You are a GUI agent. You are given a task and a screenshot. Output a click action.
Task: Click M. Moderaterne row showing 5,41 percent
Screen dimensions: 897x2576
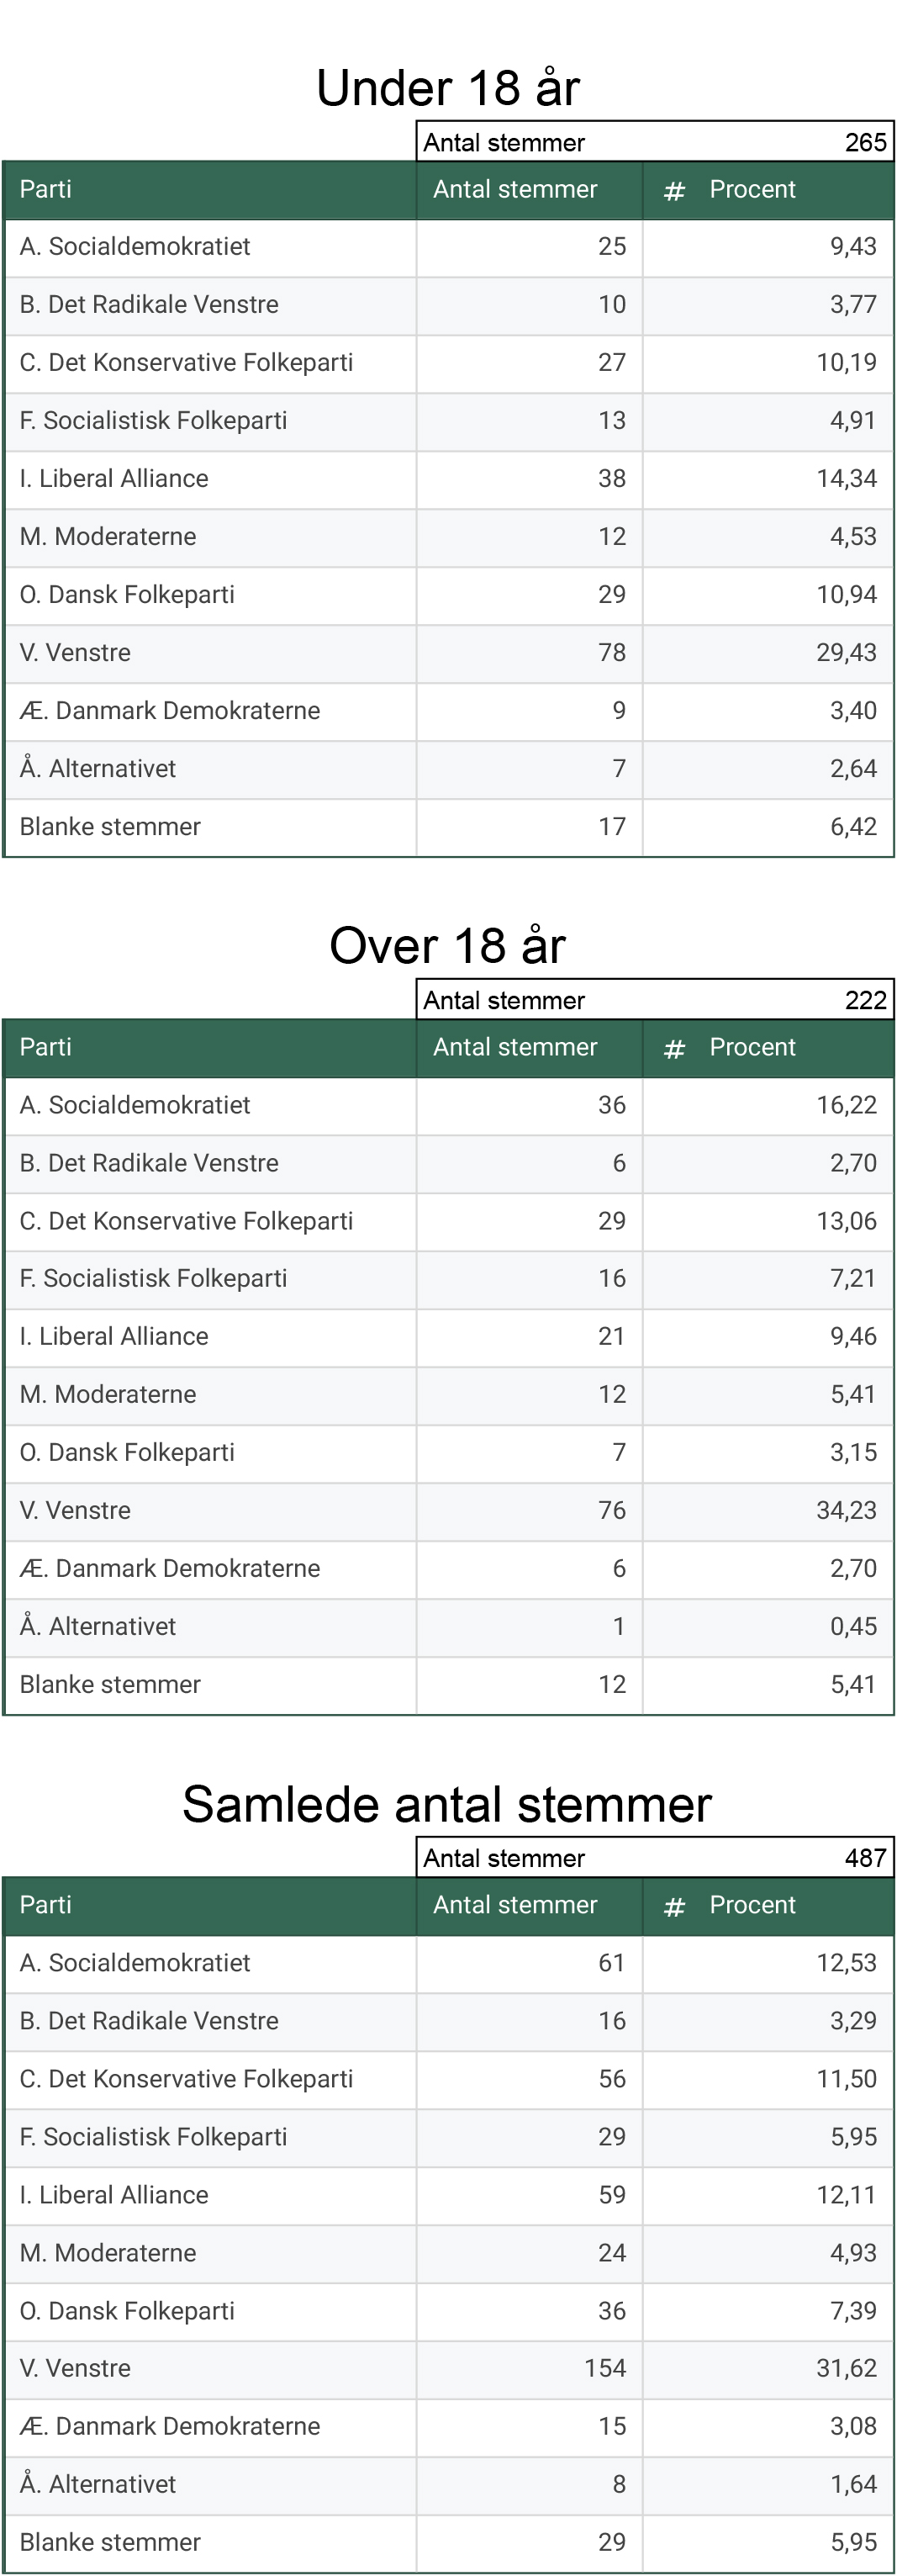pyautogui.click(x=448, y=1396)
